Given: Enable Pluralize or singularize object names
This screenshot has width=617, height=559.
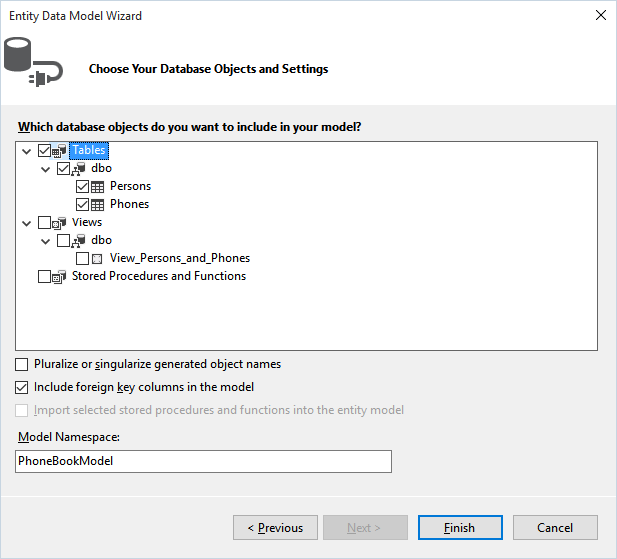Looking at the screenshot, I should [x=22, y=365].
